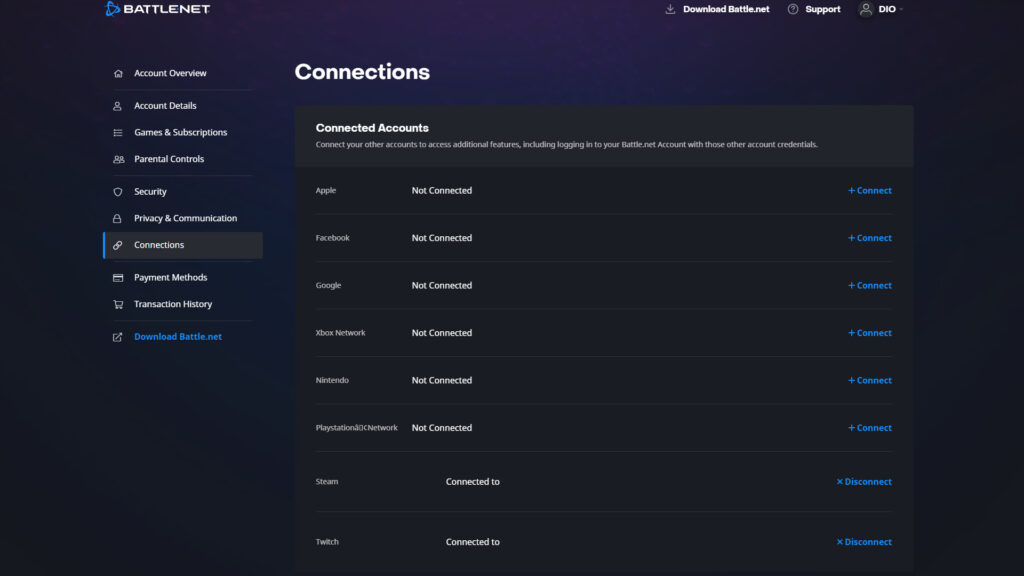Select the list icon for Games & Subscriptions
The width and height of the screenshot is (1024, 576).
117,132
